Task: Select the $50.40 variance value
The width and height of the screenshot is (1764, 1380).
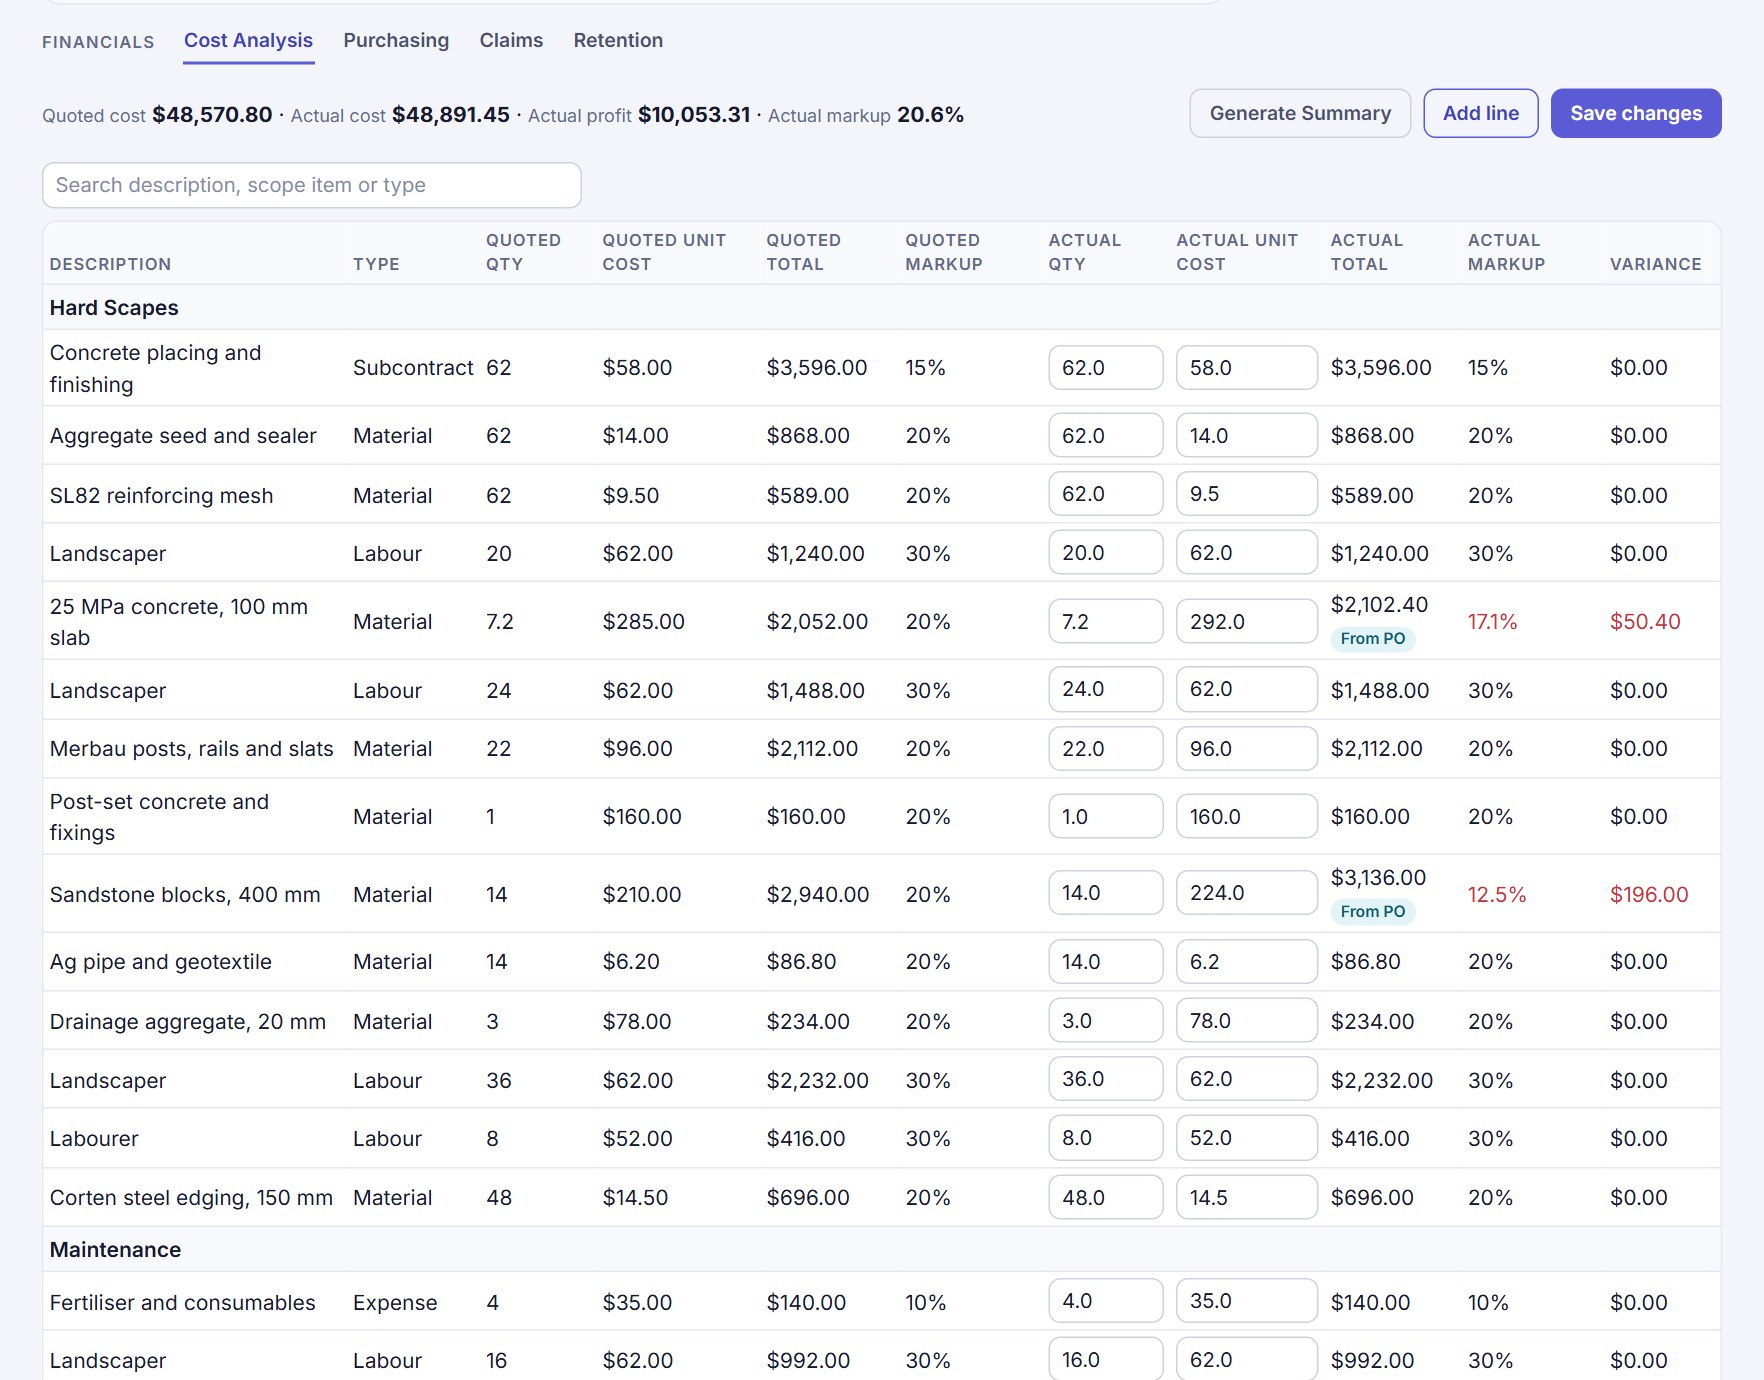Action: click(x=1645, y=622)
